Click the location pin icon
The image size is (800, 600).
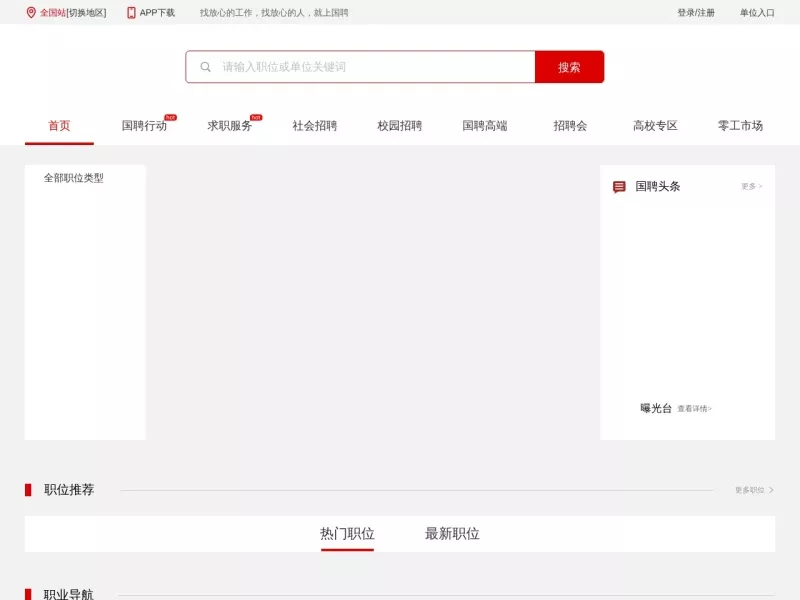pyautogui.click(x=31, y=12)
